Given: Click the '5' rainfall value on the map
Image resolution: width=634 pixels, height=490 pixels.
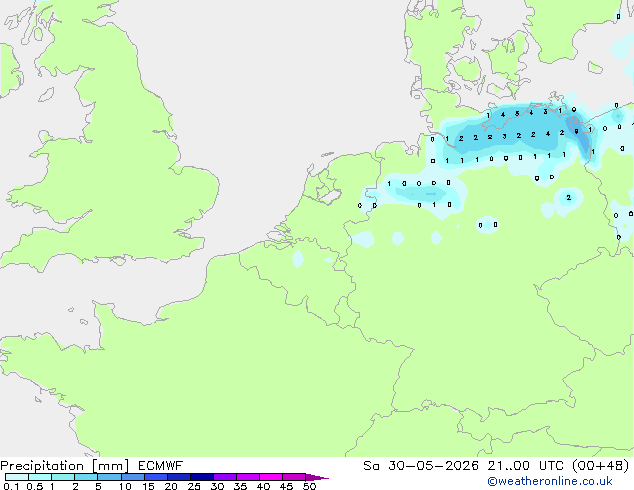Looking at the screenshot, I should [517, 114].
